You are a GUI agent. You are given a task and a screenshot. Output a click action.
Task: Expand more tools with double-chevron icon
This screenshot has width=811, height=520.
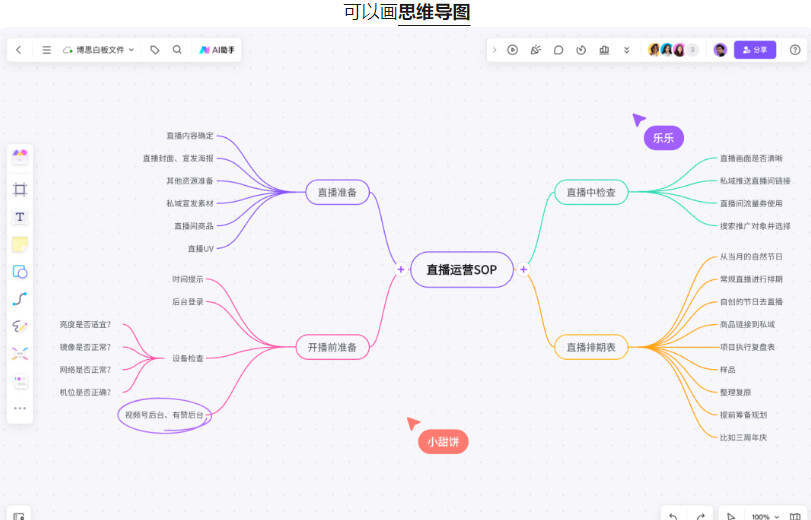click(x=627, y=50)
